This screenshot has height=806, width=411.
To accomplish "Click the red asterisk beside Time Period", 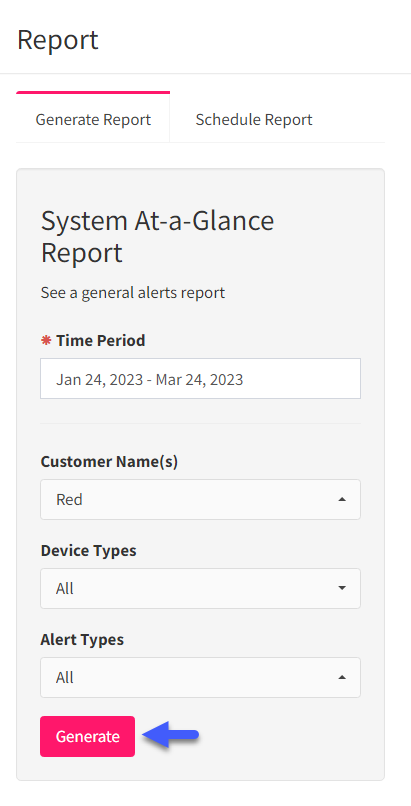I will pos(46,340).
